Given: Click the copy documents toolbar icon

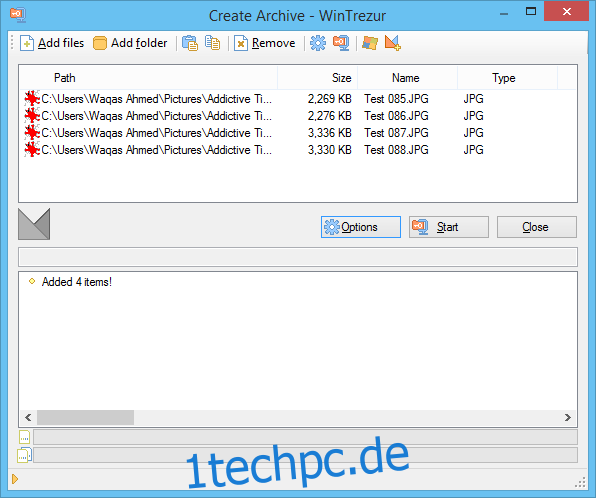Looking at the screenshot, I should click(212, 43).
